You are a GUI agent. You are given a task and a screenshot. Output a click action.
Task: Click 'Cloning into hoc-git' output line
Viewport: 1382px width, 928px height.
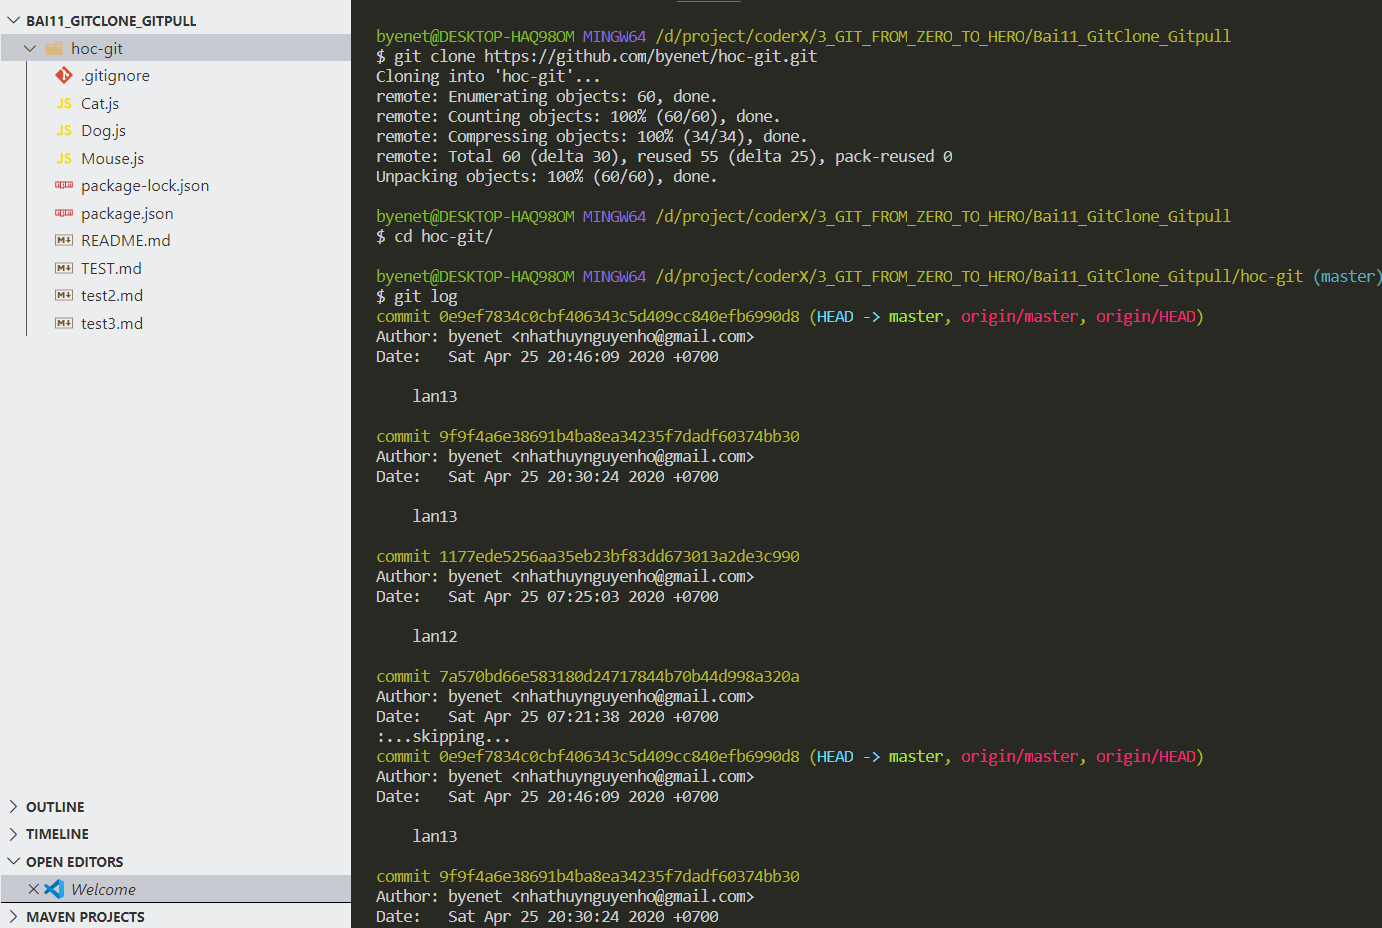488,77
